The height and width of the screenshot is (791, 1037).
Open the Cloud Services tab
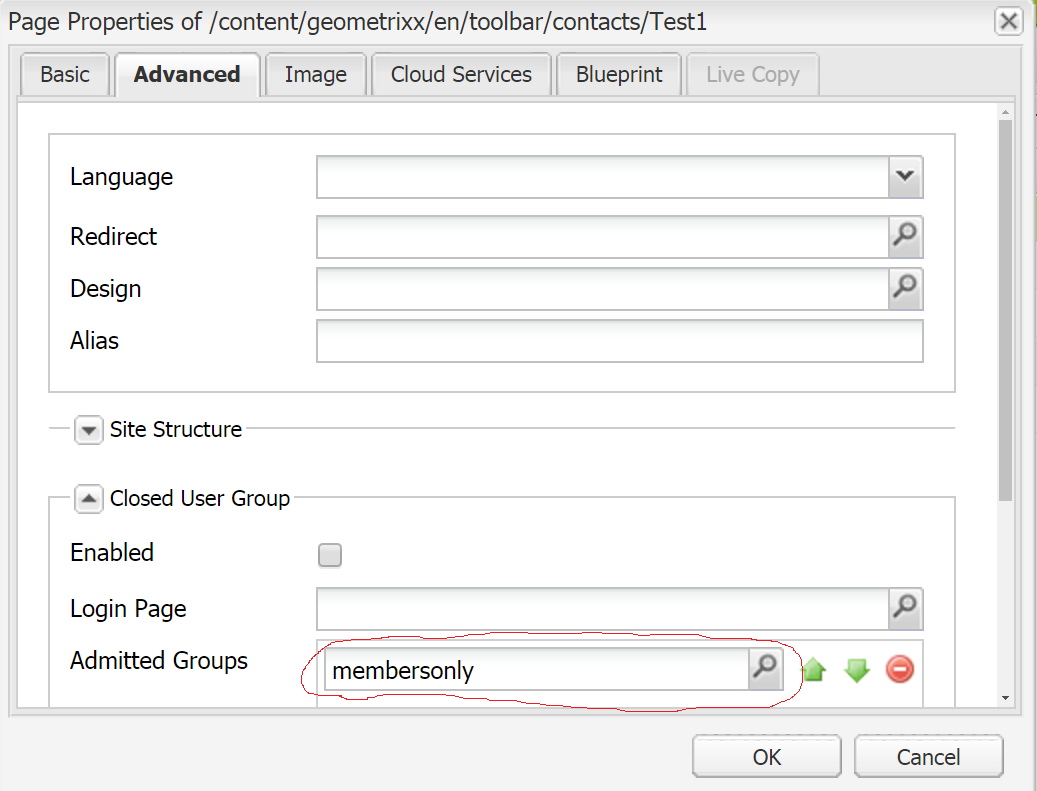461,74
